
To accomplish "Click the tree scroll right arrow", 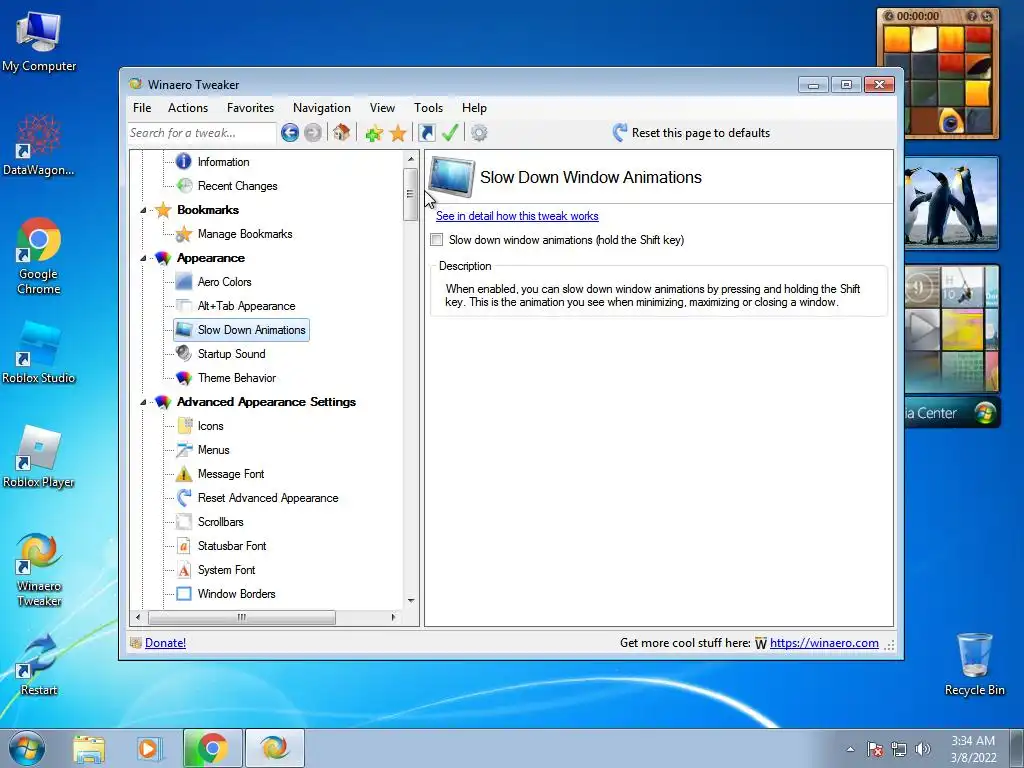I will 393,617.
